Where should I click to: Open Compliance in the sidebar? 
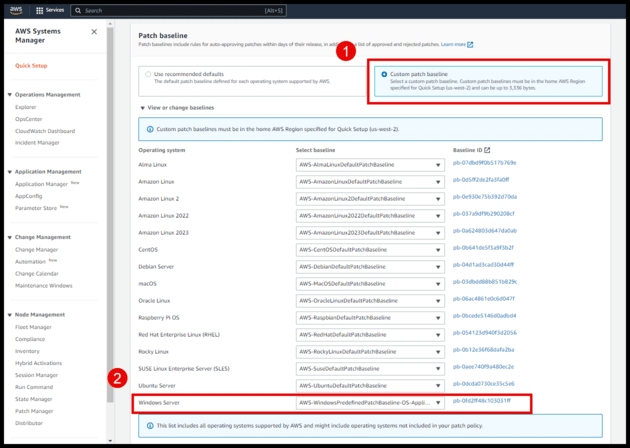[30, 339]
